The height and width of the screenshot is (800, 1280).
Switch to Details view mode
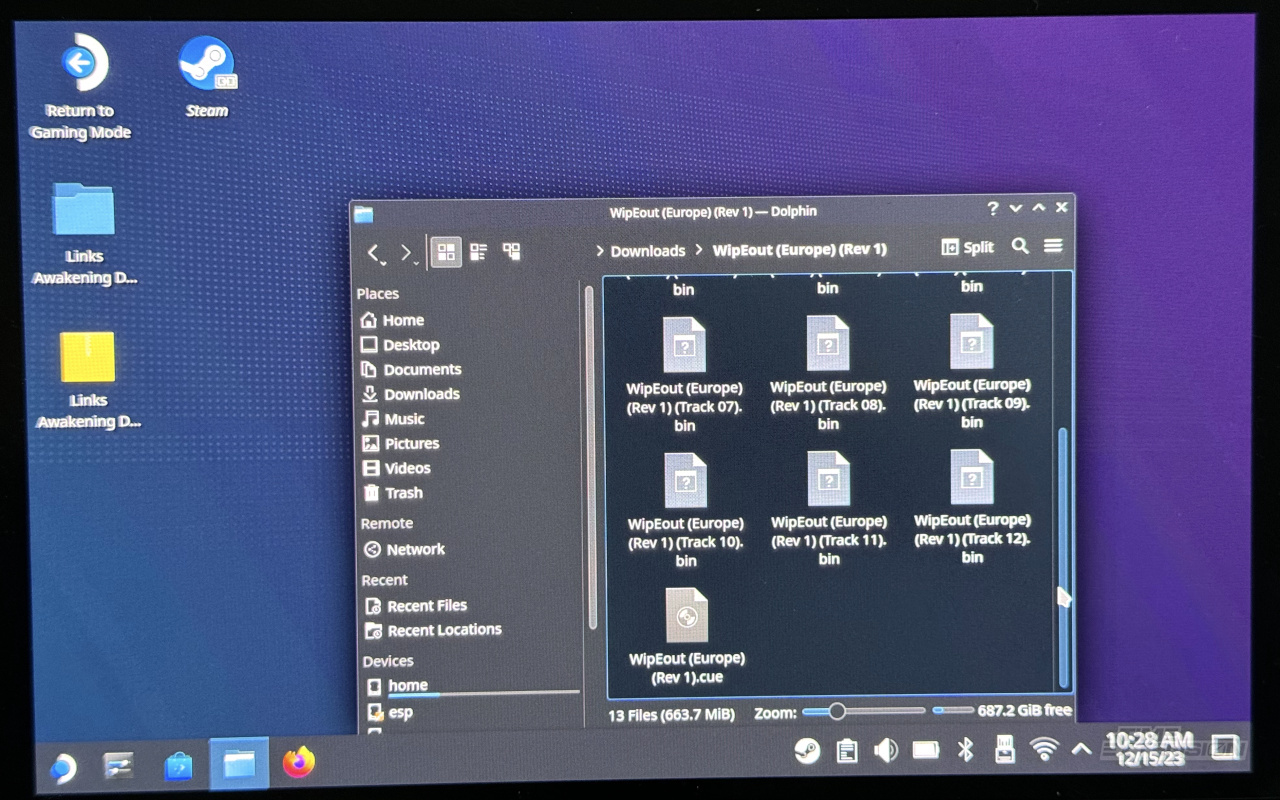click(511, 252)
